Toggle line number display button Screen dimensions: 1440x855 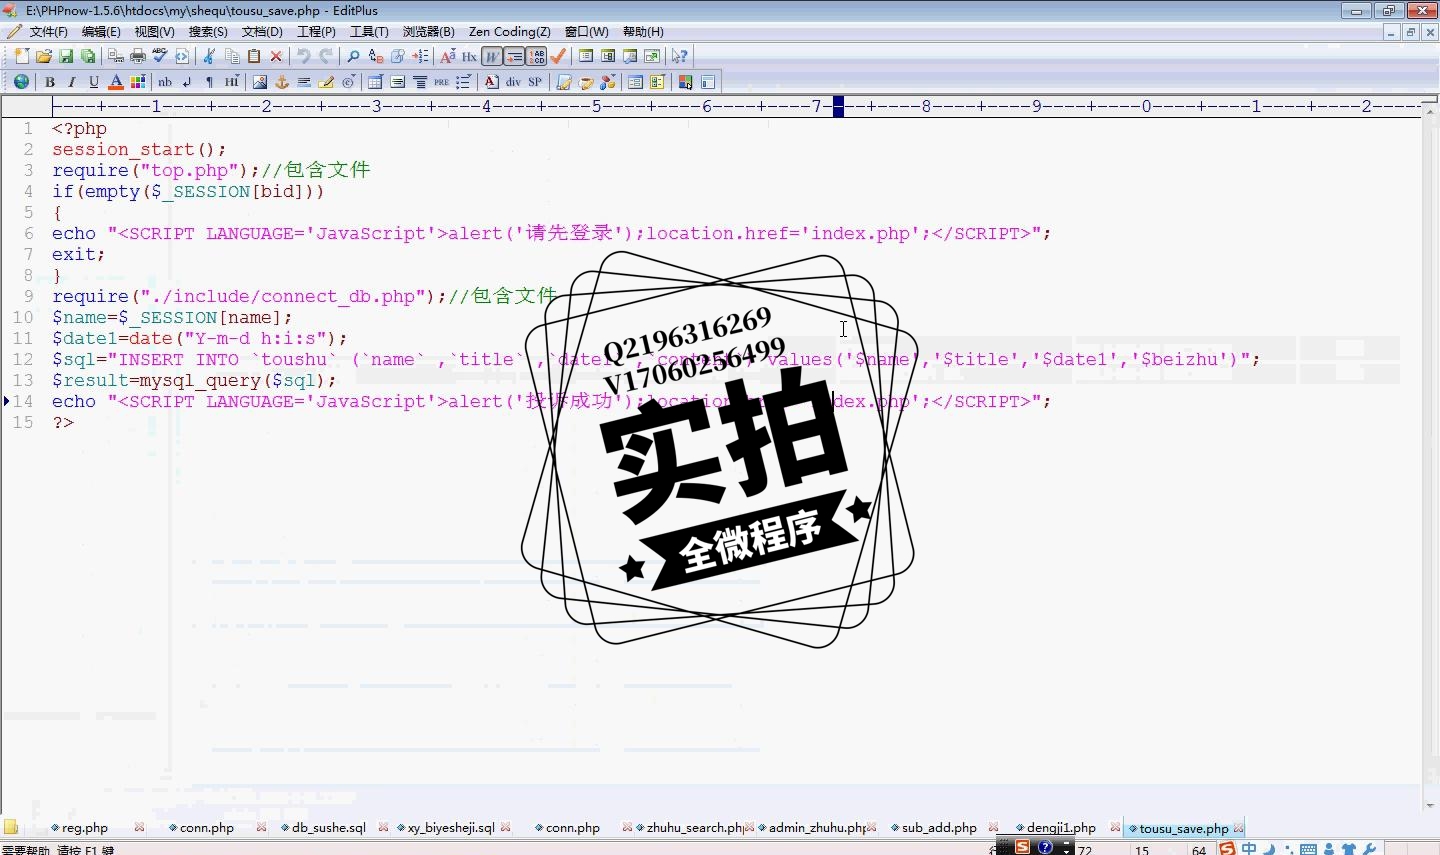tap(537, 56)
